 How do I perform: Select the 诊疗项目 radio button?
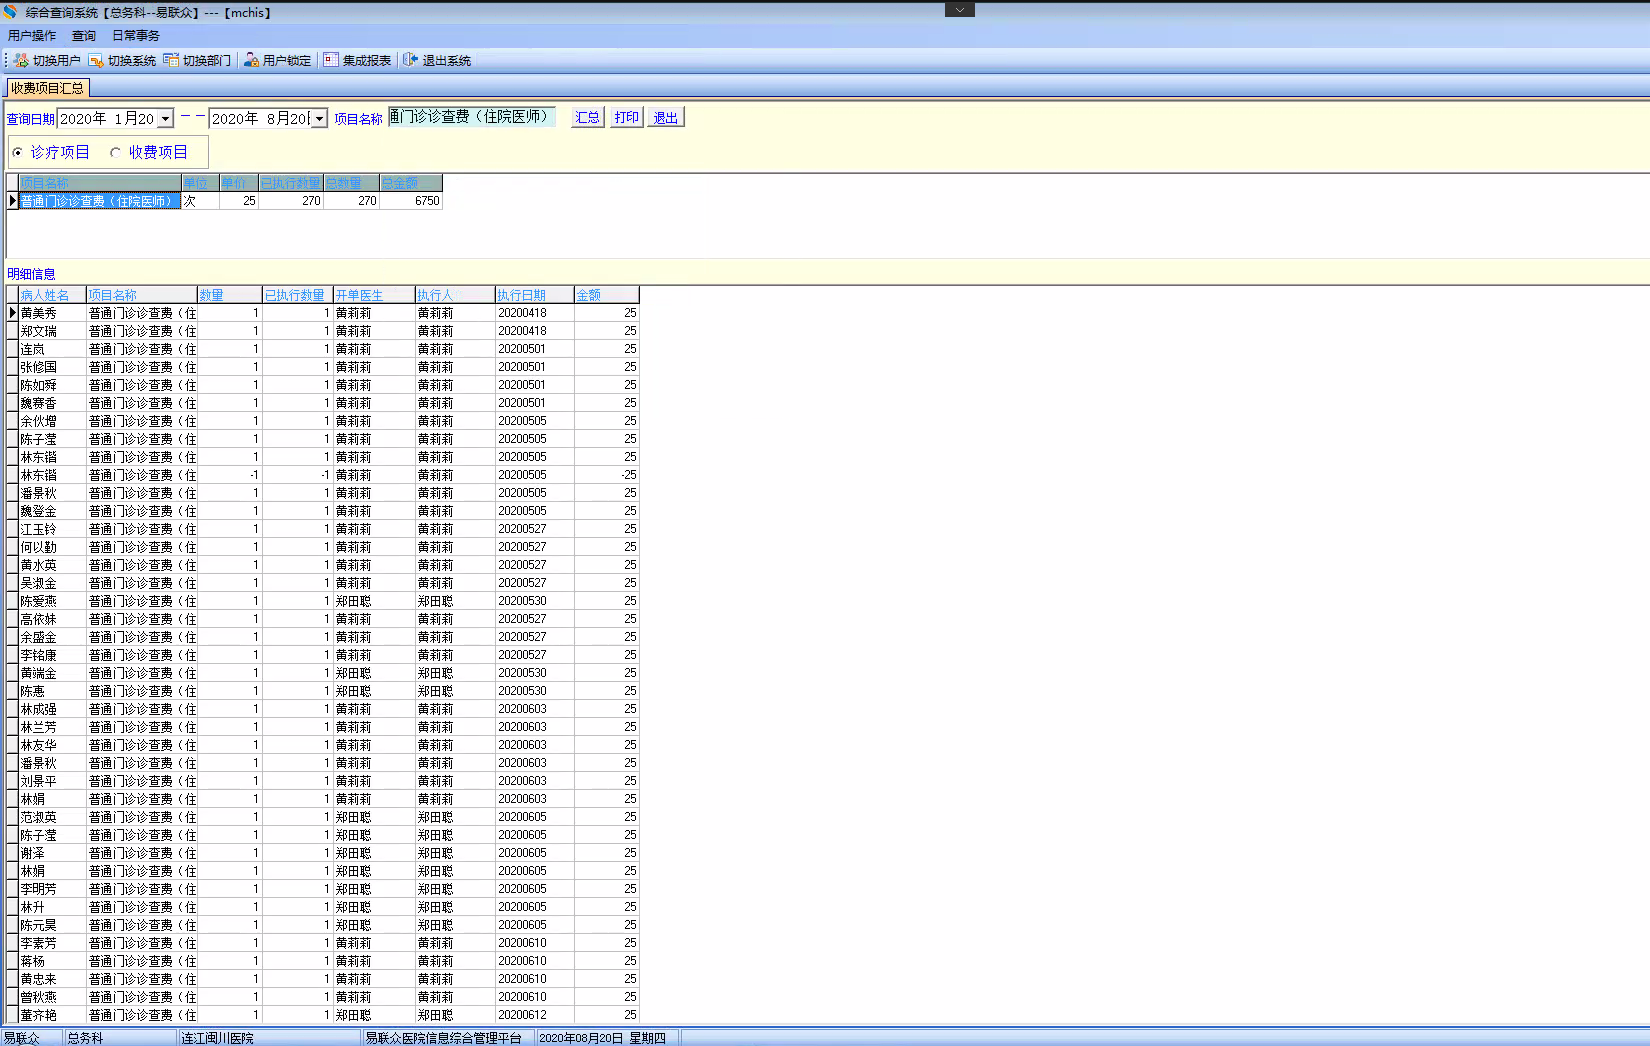tap(17, 152)
